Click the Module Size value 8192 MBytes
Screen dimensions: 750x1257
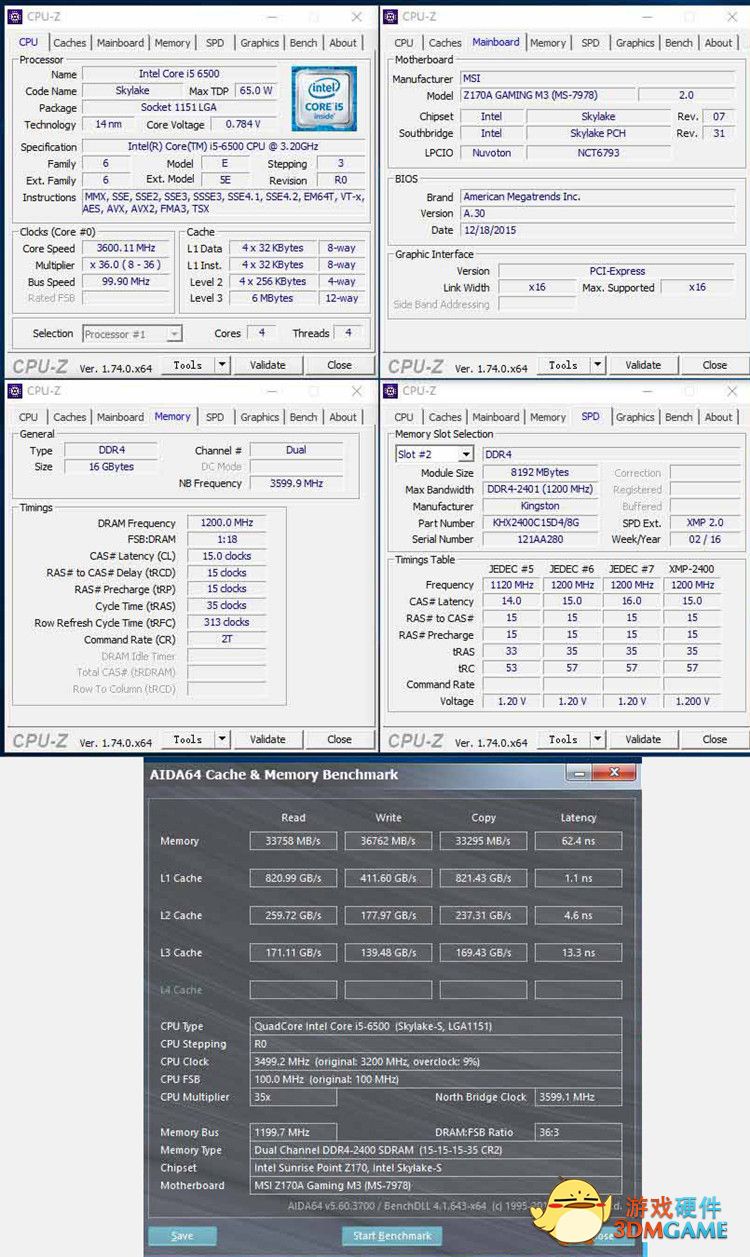(540, 473)
